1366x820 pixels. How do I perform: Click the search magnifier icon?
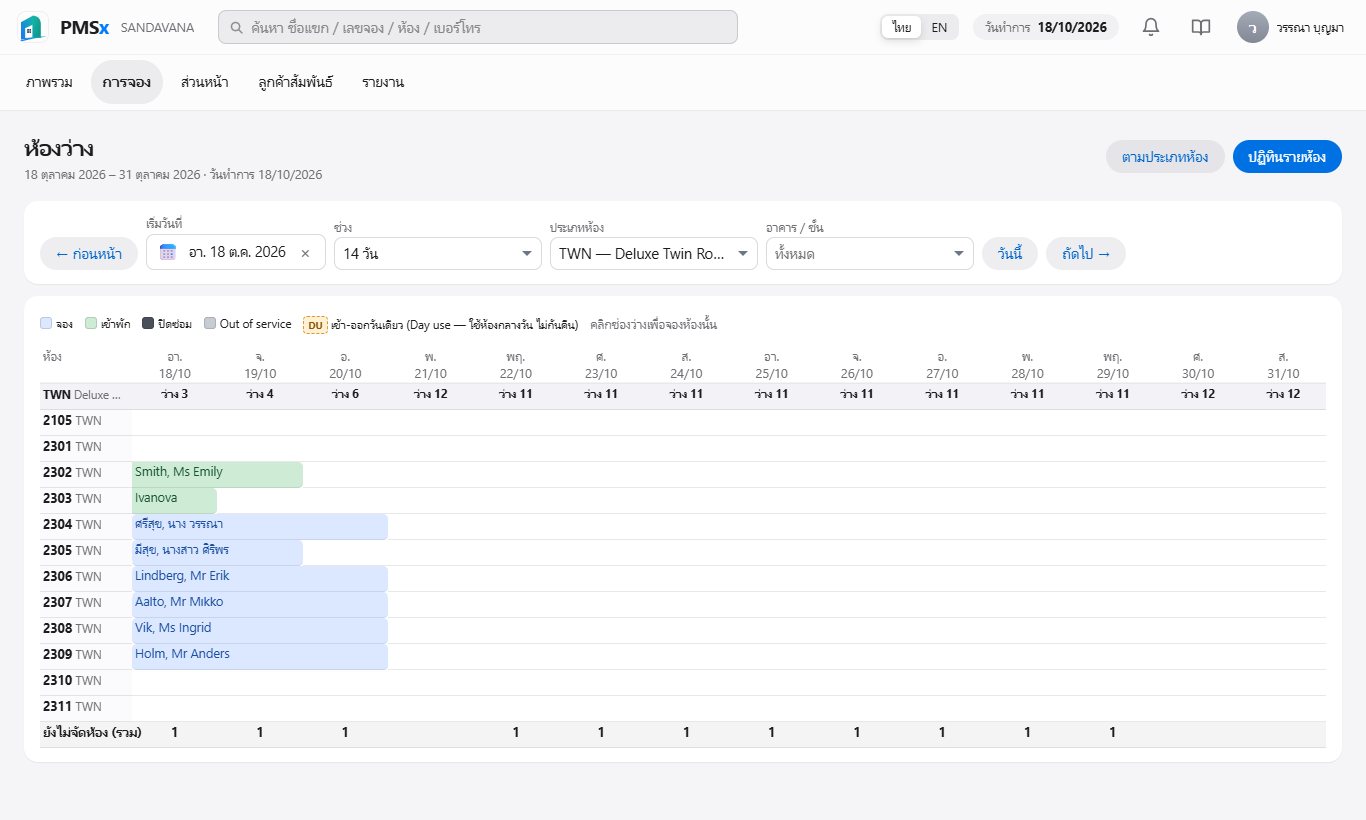pos(237,28)
